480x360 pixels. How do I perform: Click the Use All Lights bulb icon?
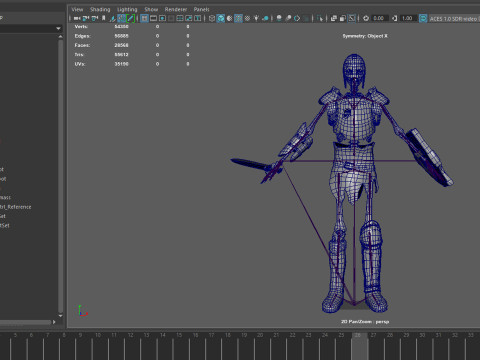pos(256,18)
